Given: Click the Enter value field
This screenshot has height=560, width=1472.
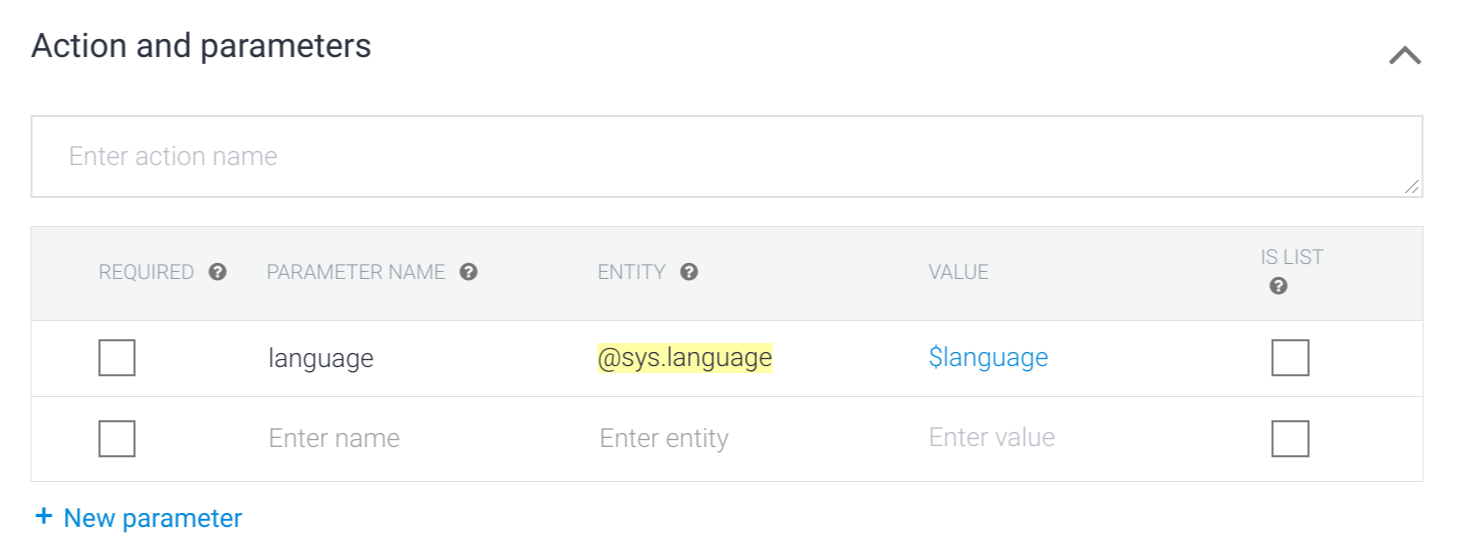Looking at the screenshot, I should tap(992, 438).
